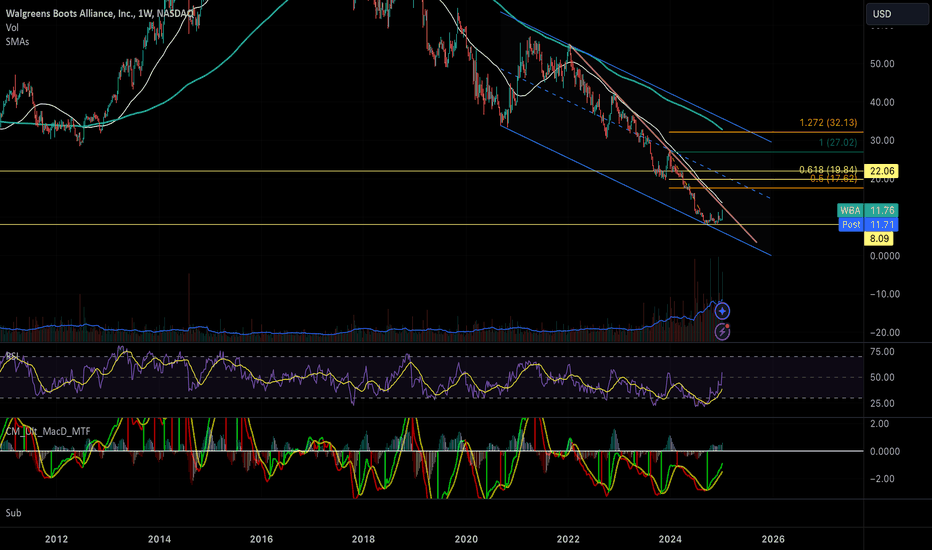Image resolution: width=932 pixels, height=550 pixels.
Task: Click the 2018 year on time axis
Action: [x=364, y=539]
